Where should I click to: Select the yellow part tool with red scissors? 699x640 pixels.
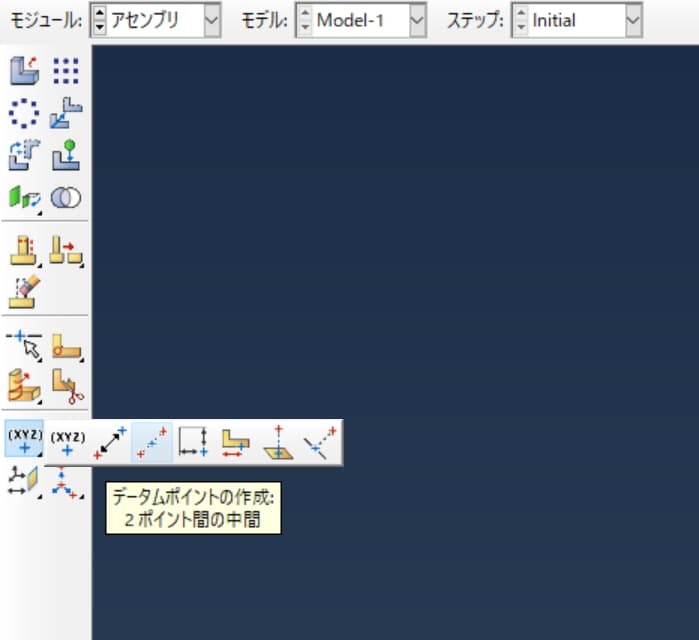tap(67, 386)
